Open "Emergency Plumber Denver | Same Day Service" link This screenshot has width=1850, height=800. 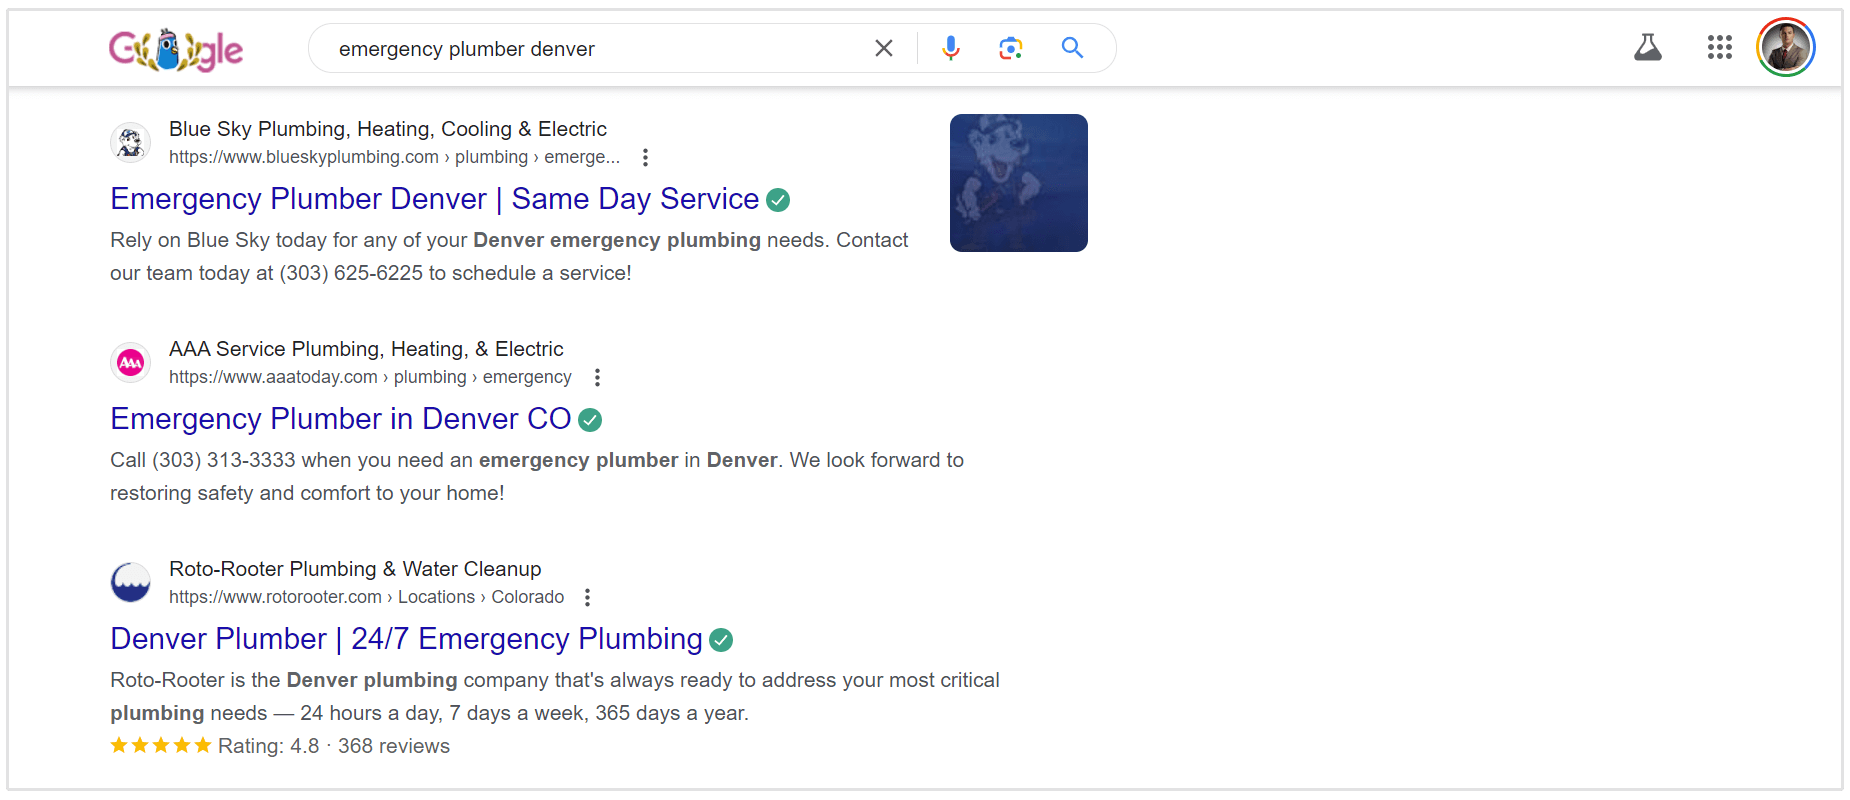pos(434,199)
